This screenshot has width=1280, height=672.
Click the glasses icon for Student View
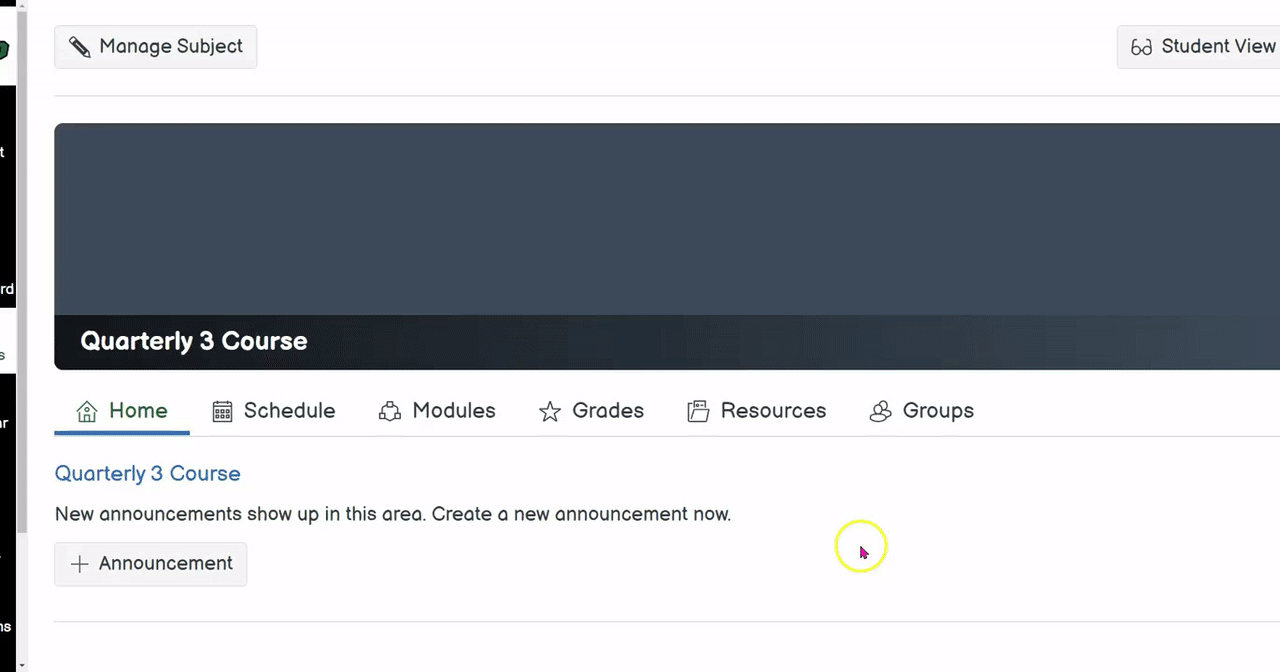click(1141, 47)
